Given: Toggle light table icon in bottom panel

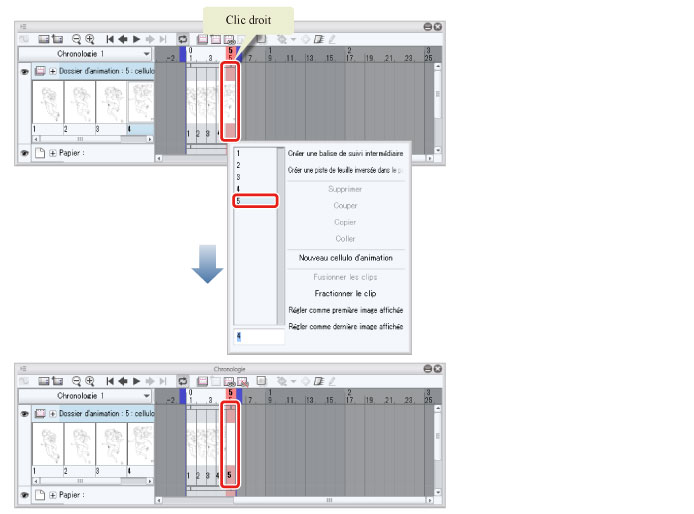Looking at the screenshot, I should pos(262,381).
